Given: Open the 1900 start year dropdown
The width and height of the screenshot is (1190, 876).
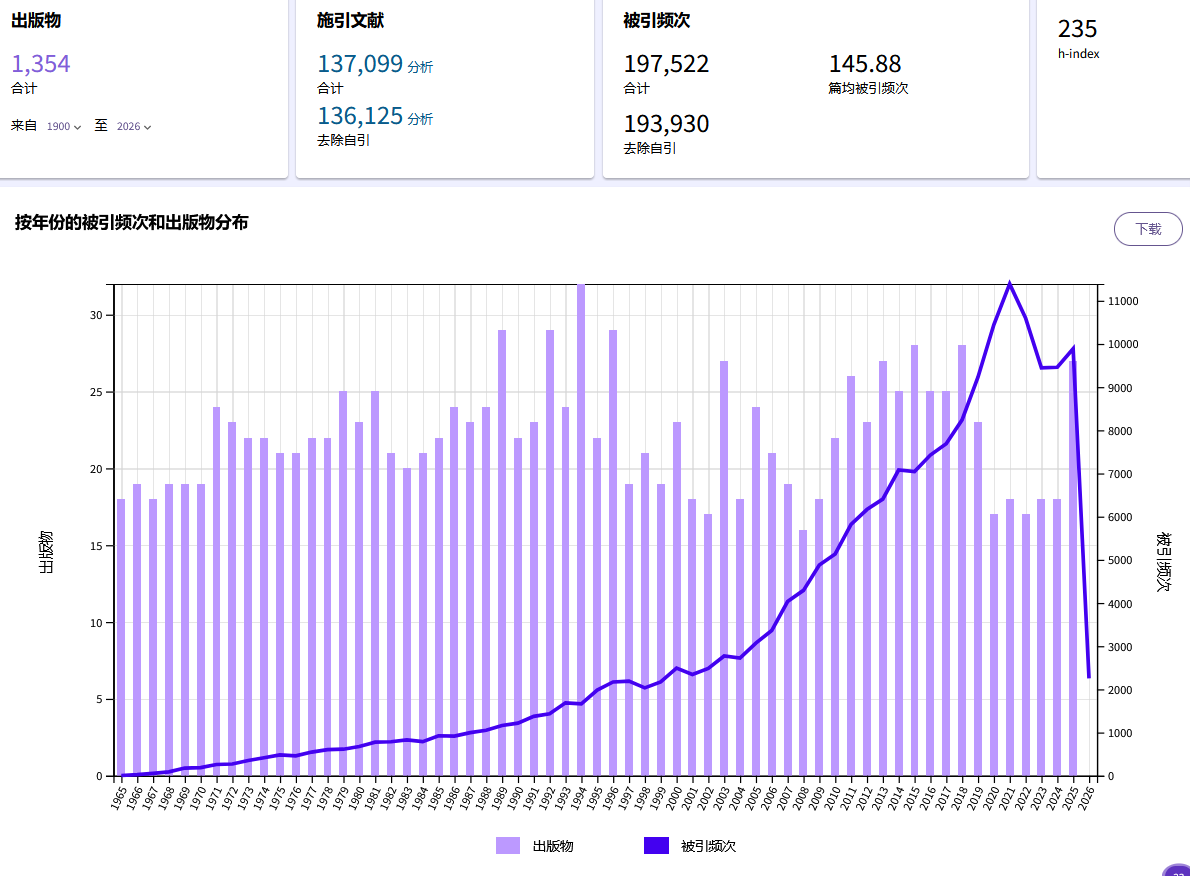Looking at the screenshot, I should coord(64,127).
